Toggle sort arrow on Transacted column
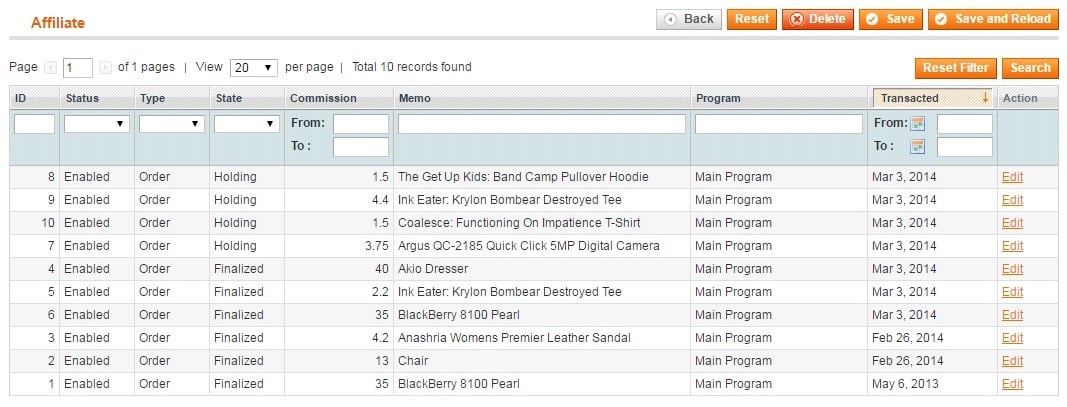The width and height of the screenshot is (1067, 407). [x=985, y=98]
